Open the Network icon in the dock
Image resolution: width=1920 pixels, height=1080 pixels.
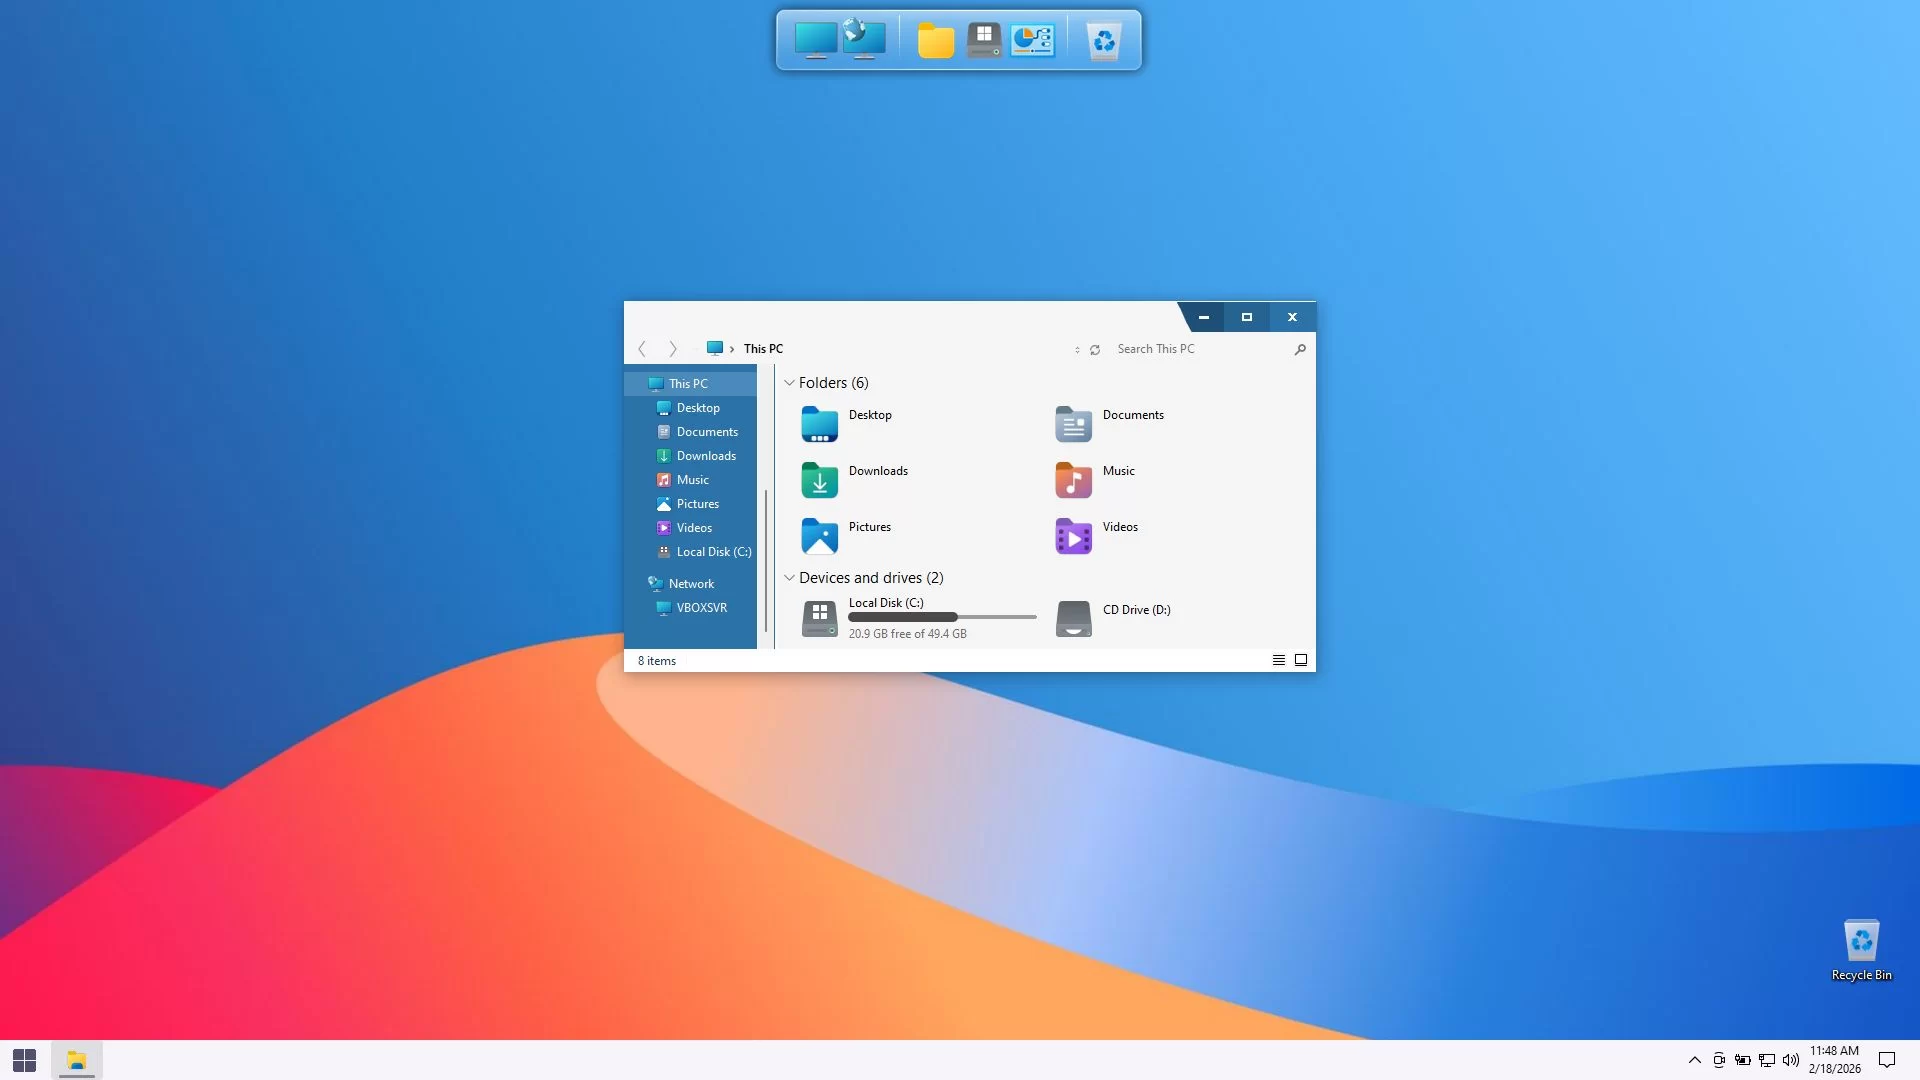point(864,40)
